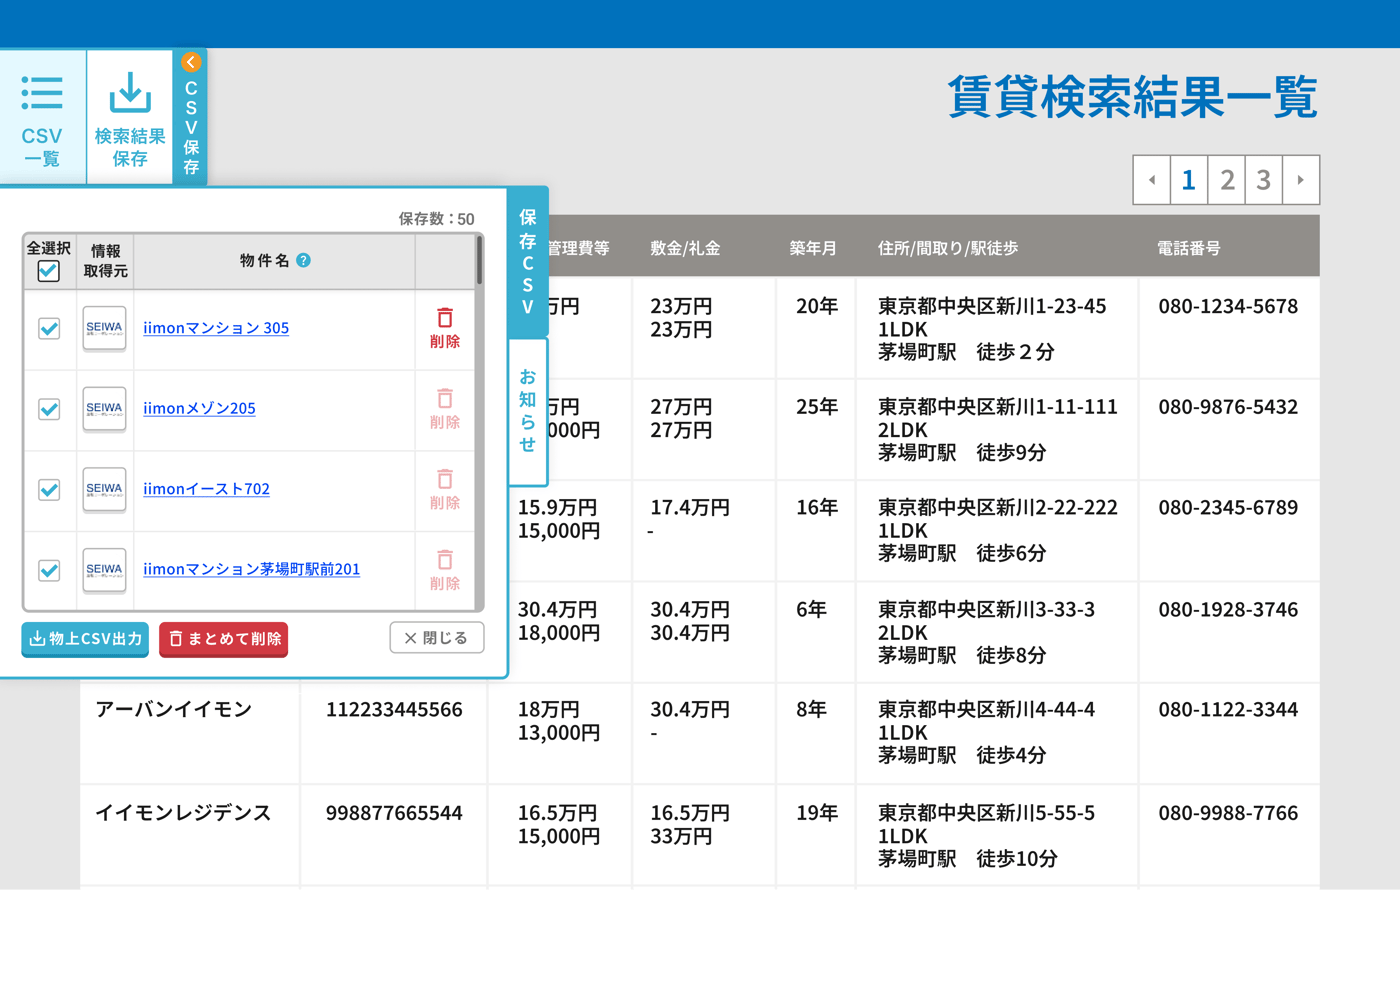
Task: Click the 閉じる close button
Action: 437,638
